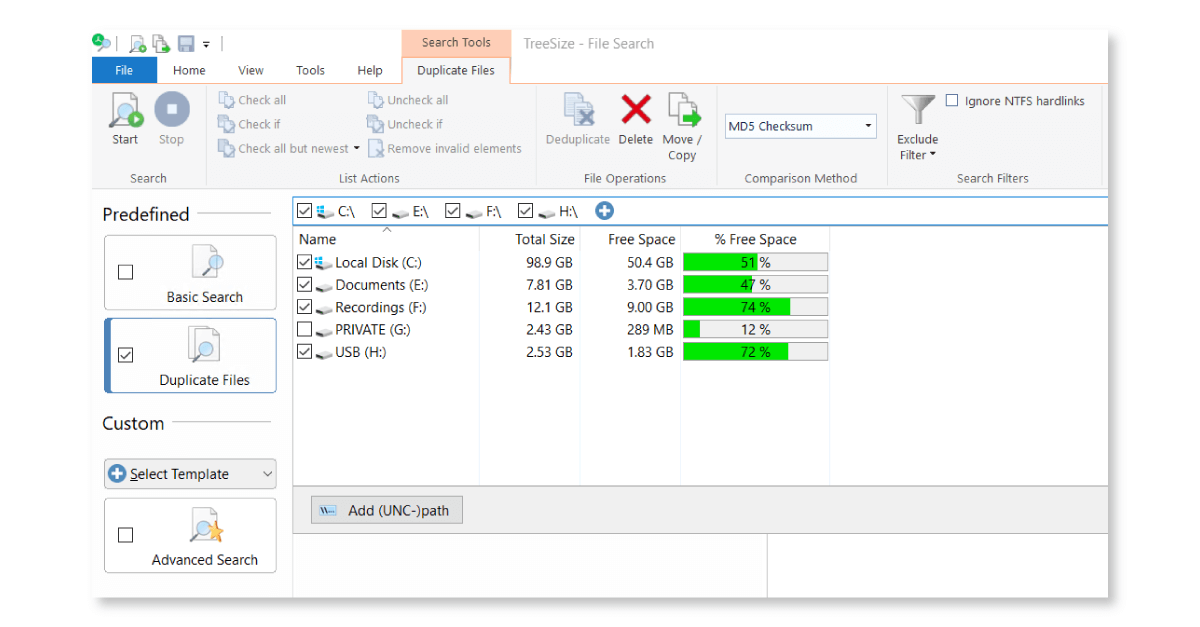Enable Ignore NTFS hardlinks checkbox
Image resolution: width=1200 pixels, height=627 pixels.
click(x=952, y=101)
